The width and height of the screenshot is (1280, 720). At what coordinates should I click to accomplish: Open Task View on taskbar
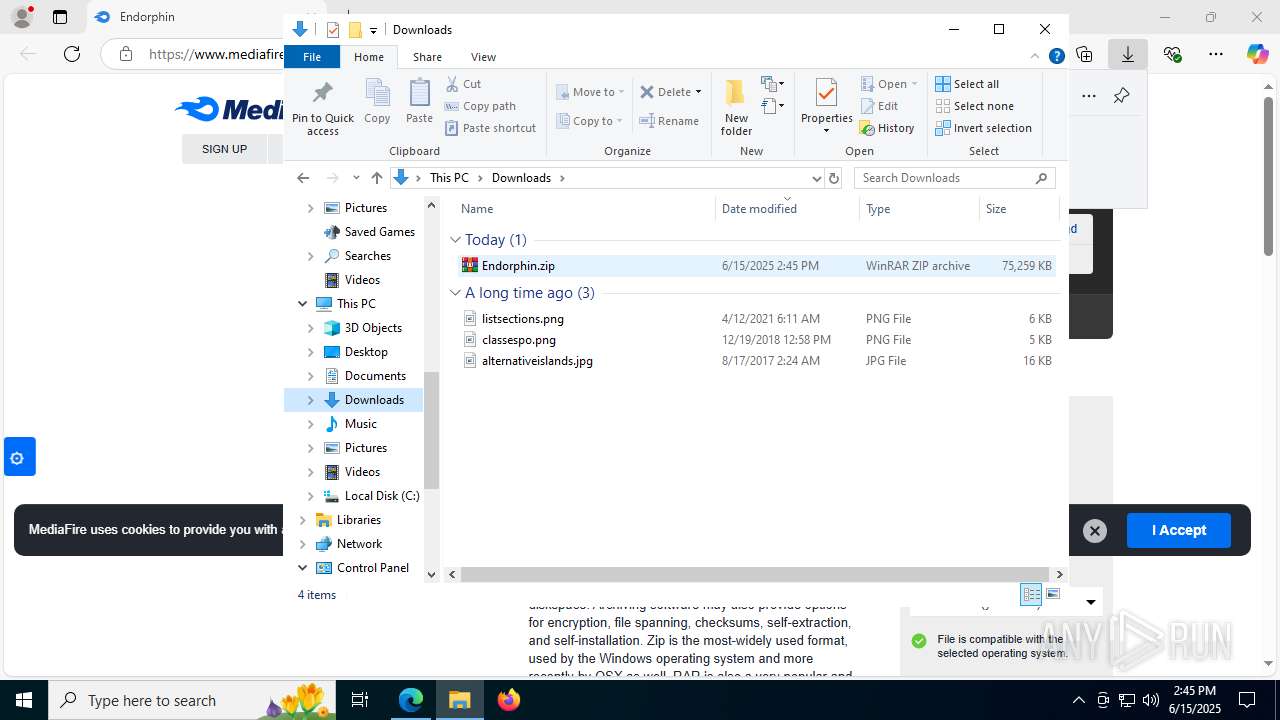tap(360, 700)
